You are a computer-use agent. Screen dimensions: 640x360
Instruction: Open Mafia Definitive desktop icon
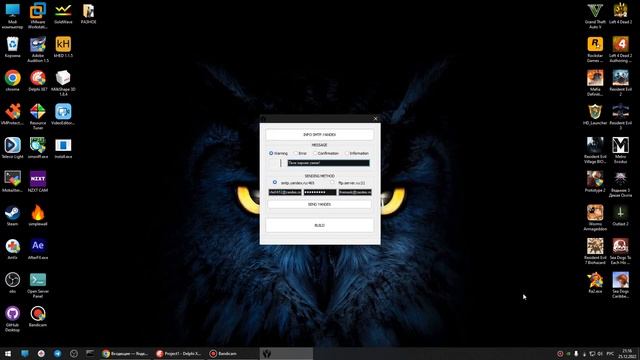595,83
